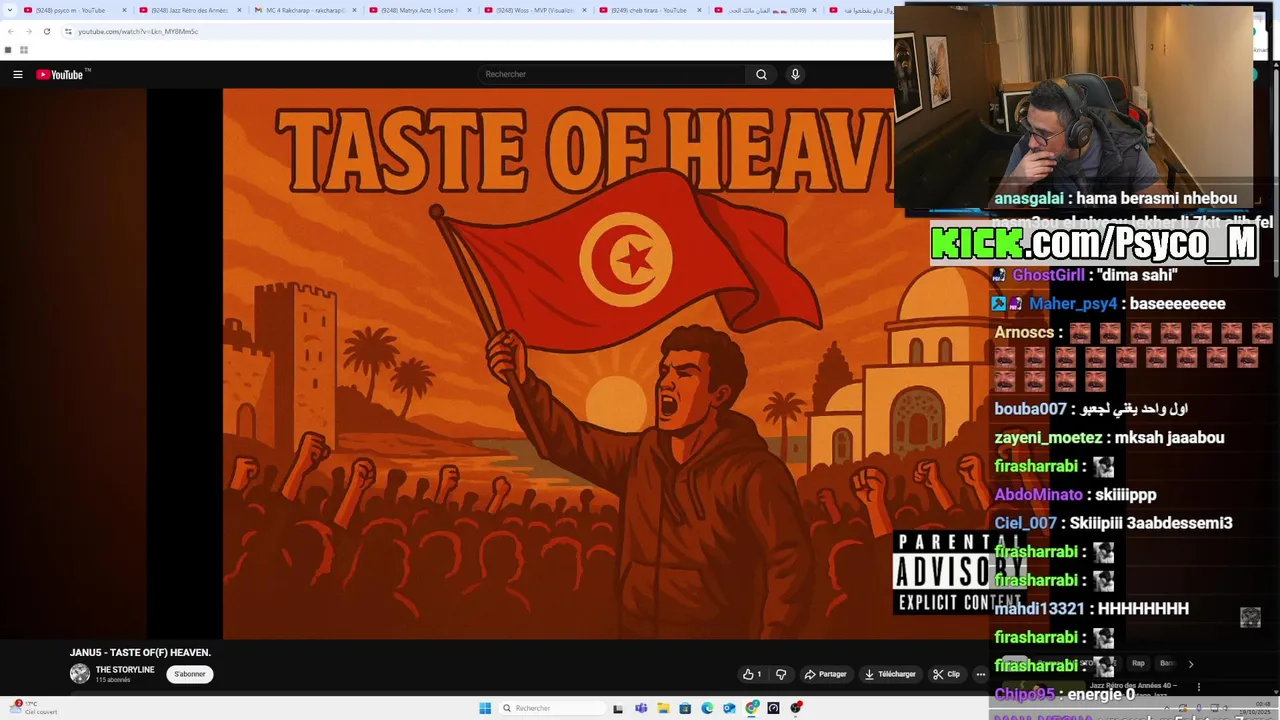Create a Clip with the scissors button
The height and width of the screenshot is (720, 1280).
(947, 674)
